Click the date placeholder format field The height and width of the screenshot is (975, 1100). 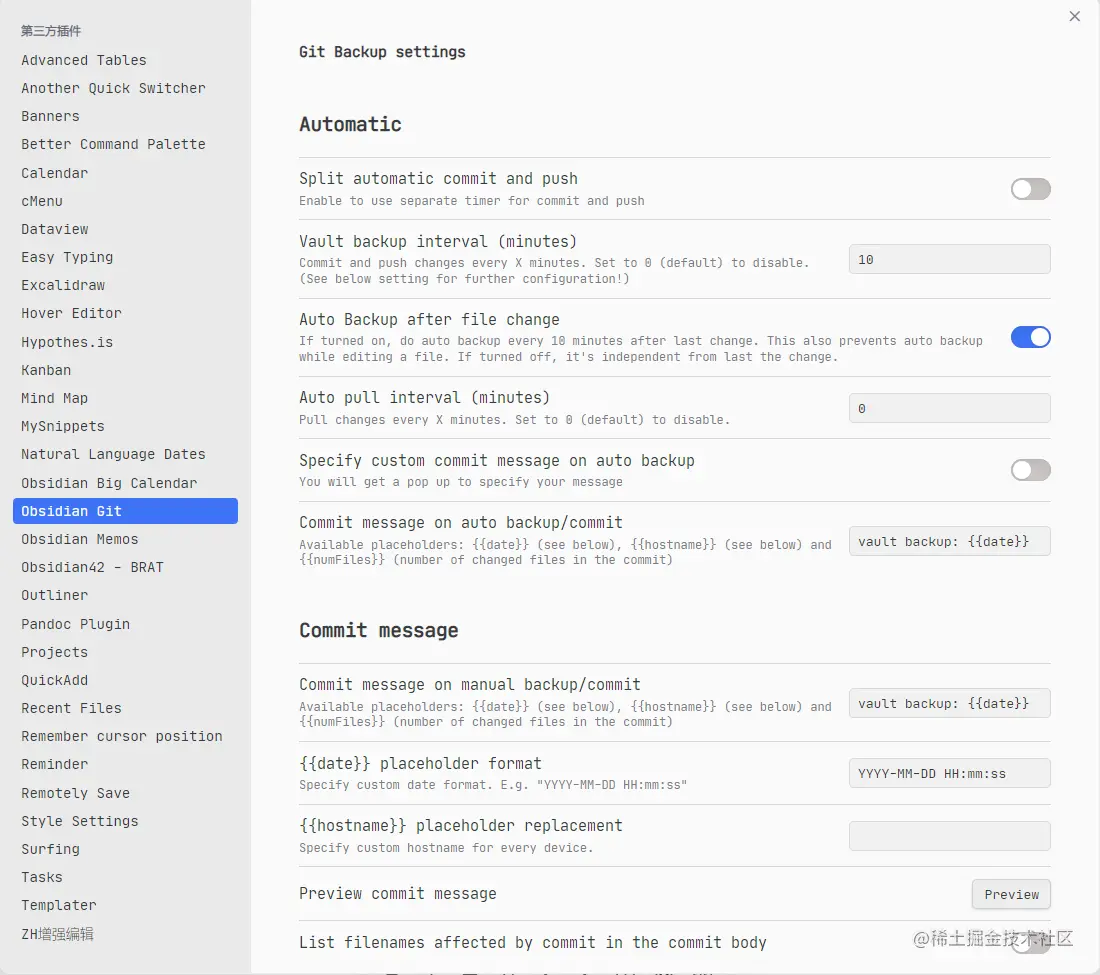[949, 774]
